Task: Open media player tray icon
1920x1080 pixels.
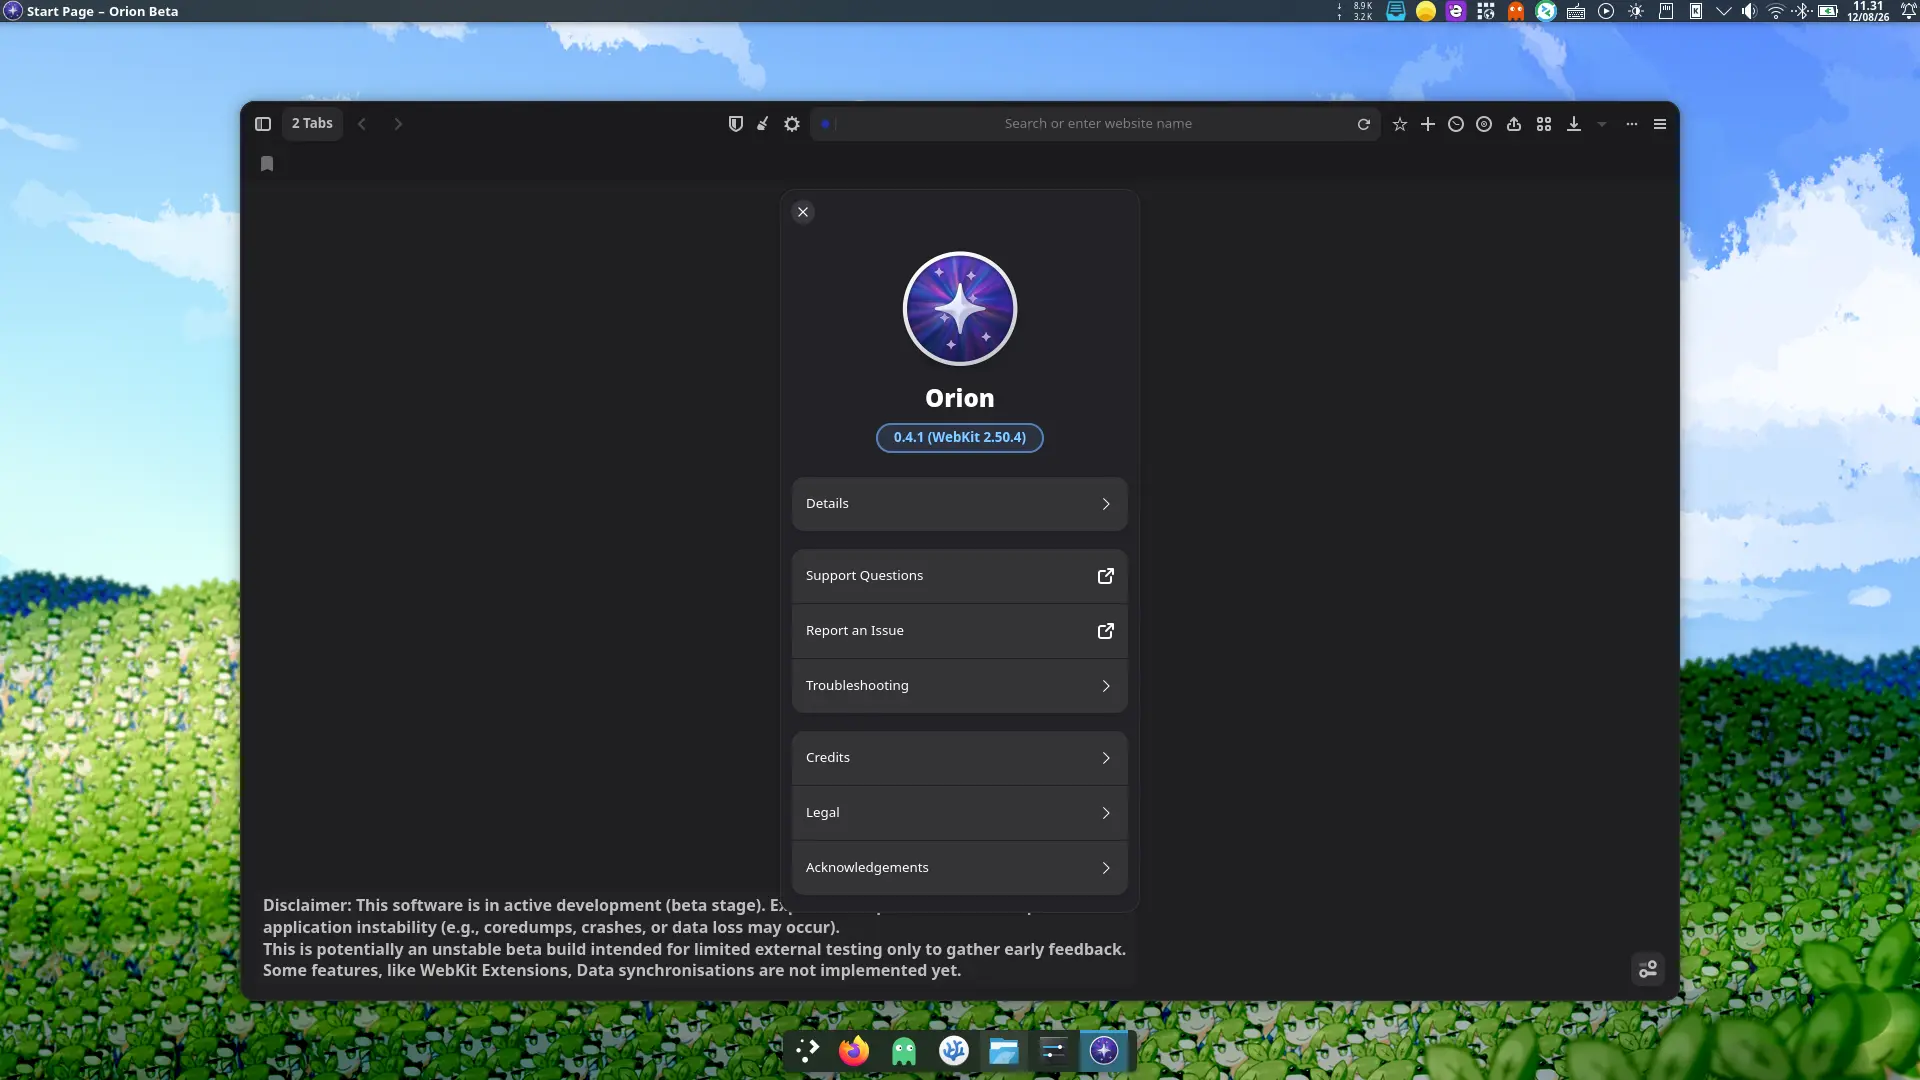Action: tap(1606, 12)
